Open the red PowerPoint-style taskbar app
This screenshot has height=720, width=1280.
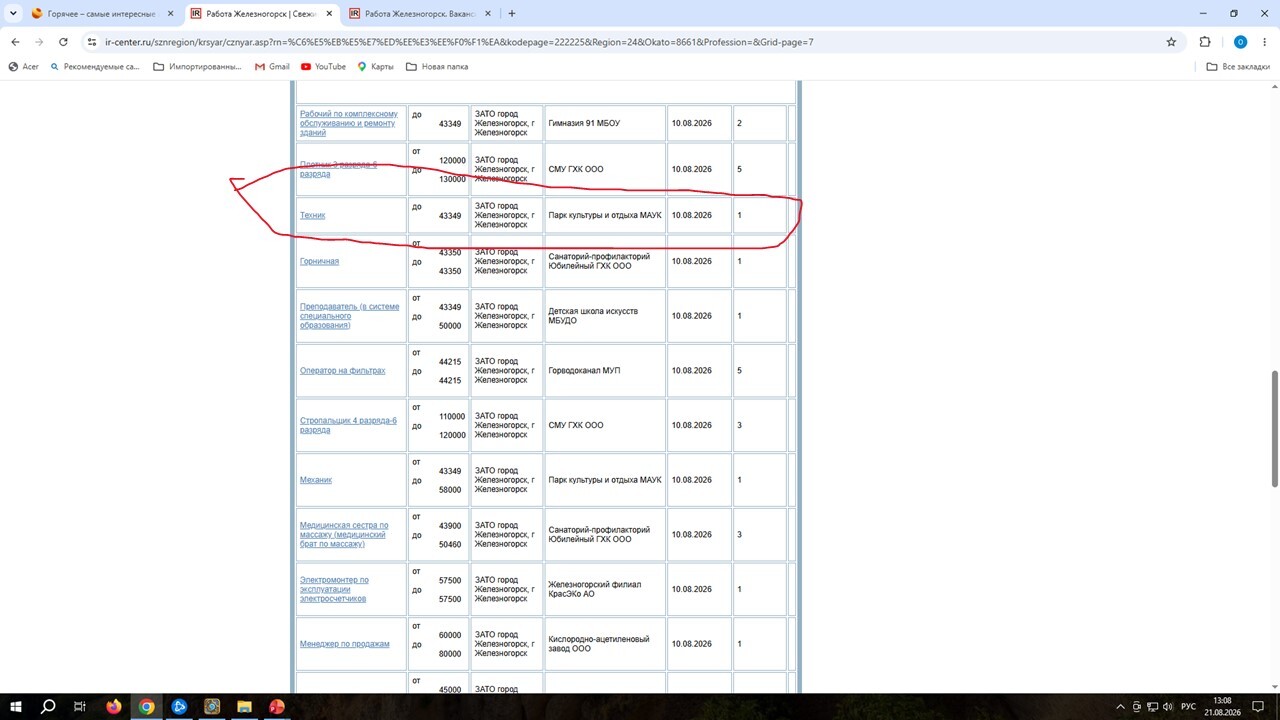point(277,707)
